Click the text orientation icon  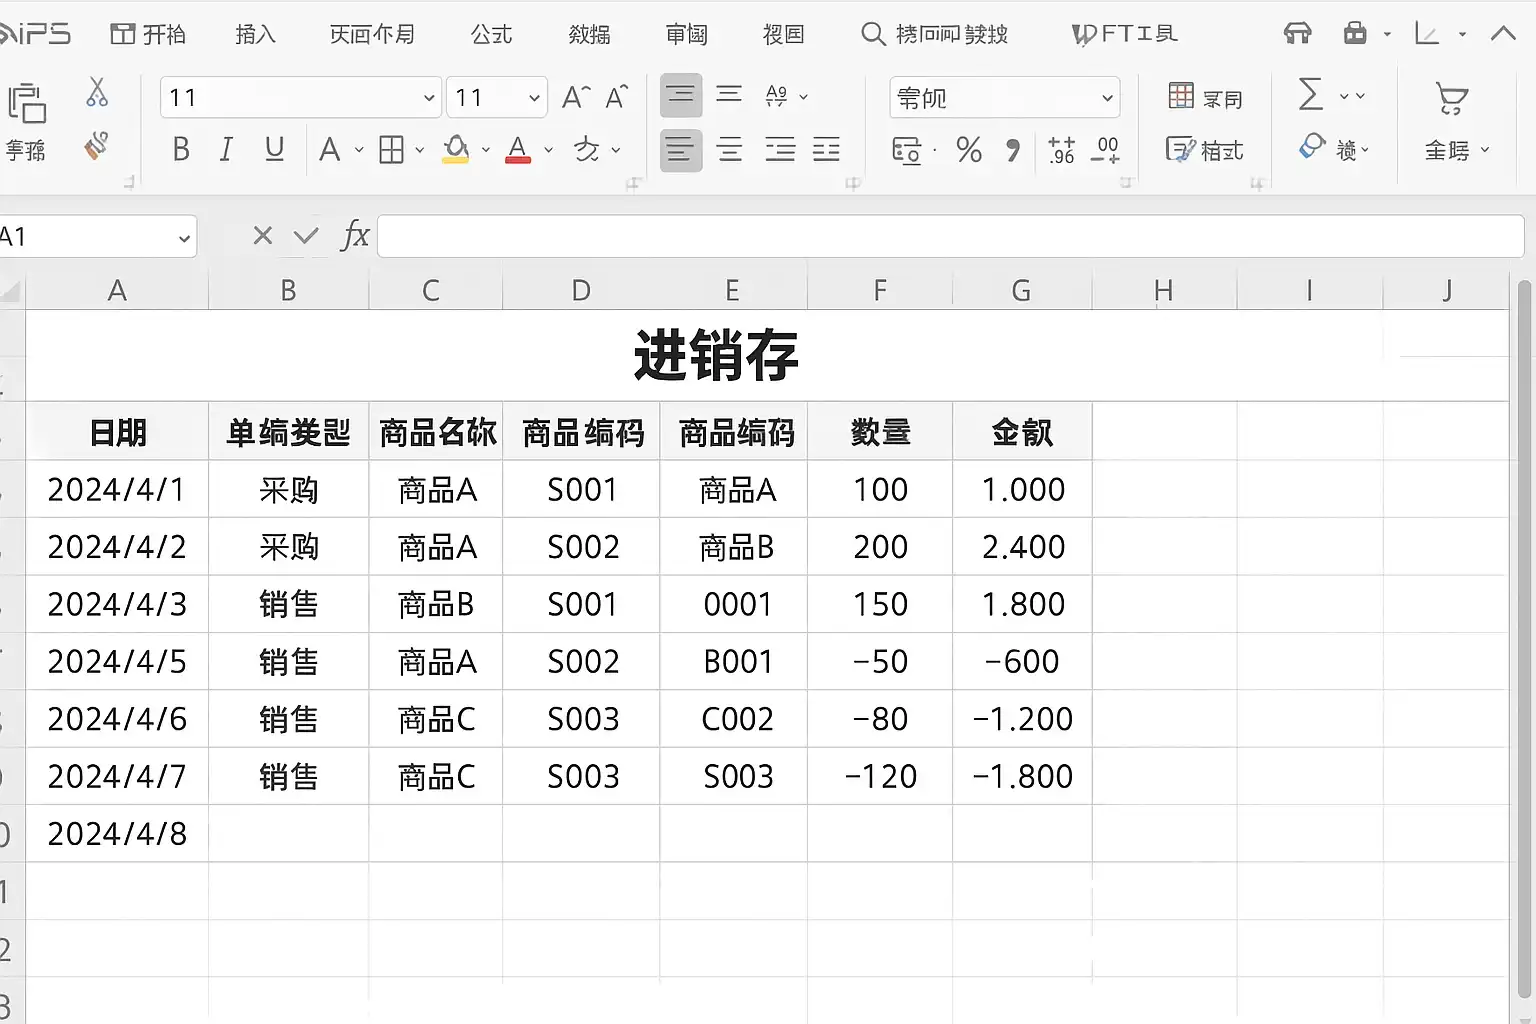pos(776,96)
